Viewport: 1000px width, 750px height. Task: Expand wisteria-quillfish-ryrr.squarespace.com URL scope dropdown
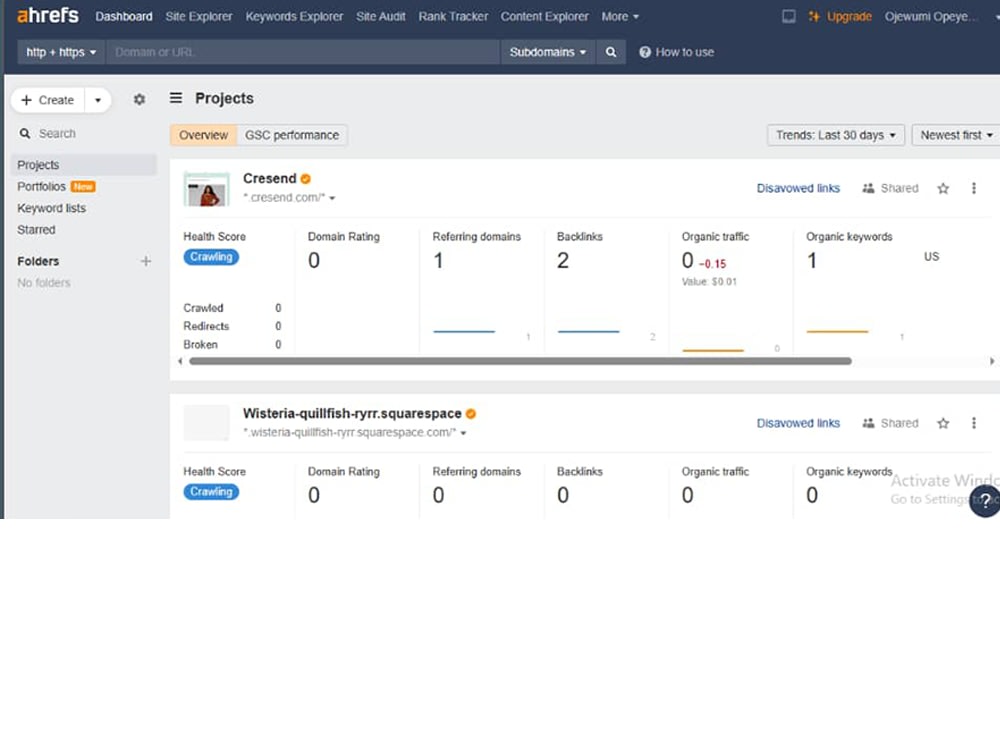(464, 433)
